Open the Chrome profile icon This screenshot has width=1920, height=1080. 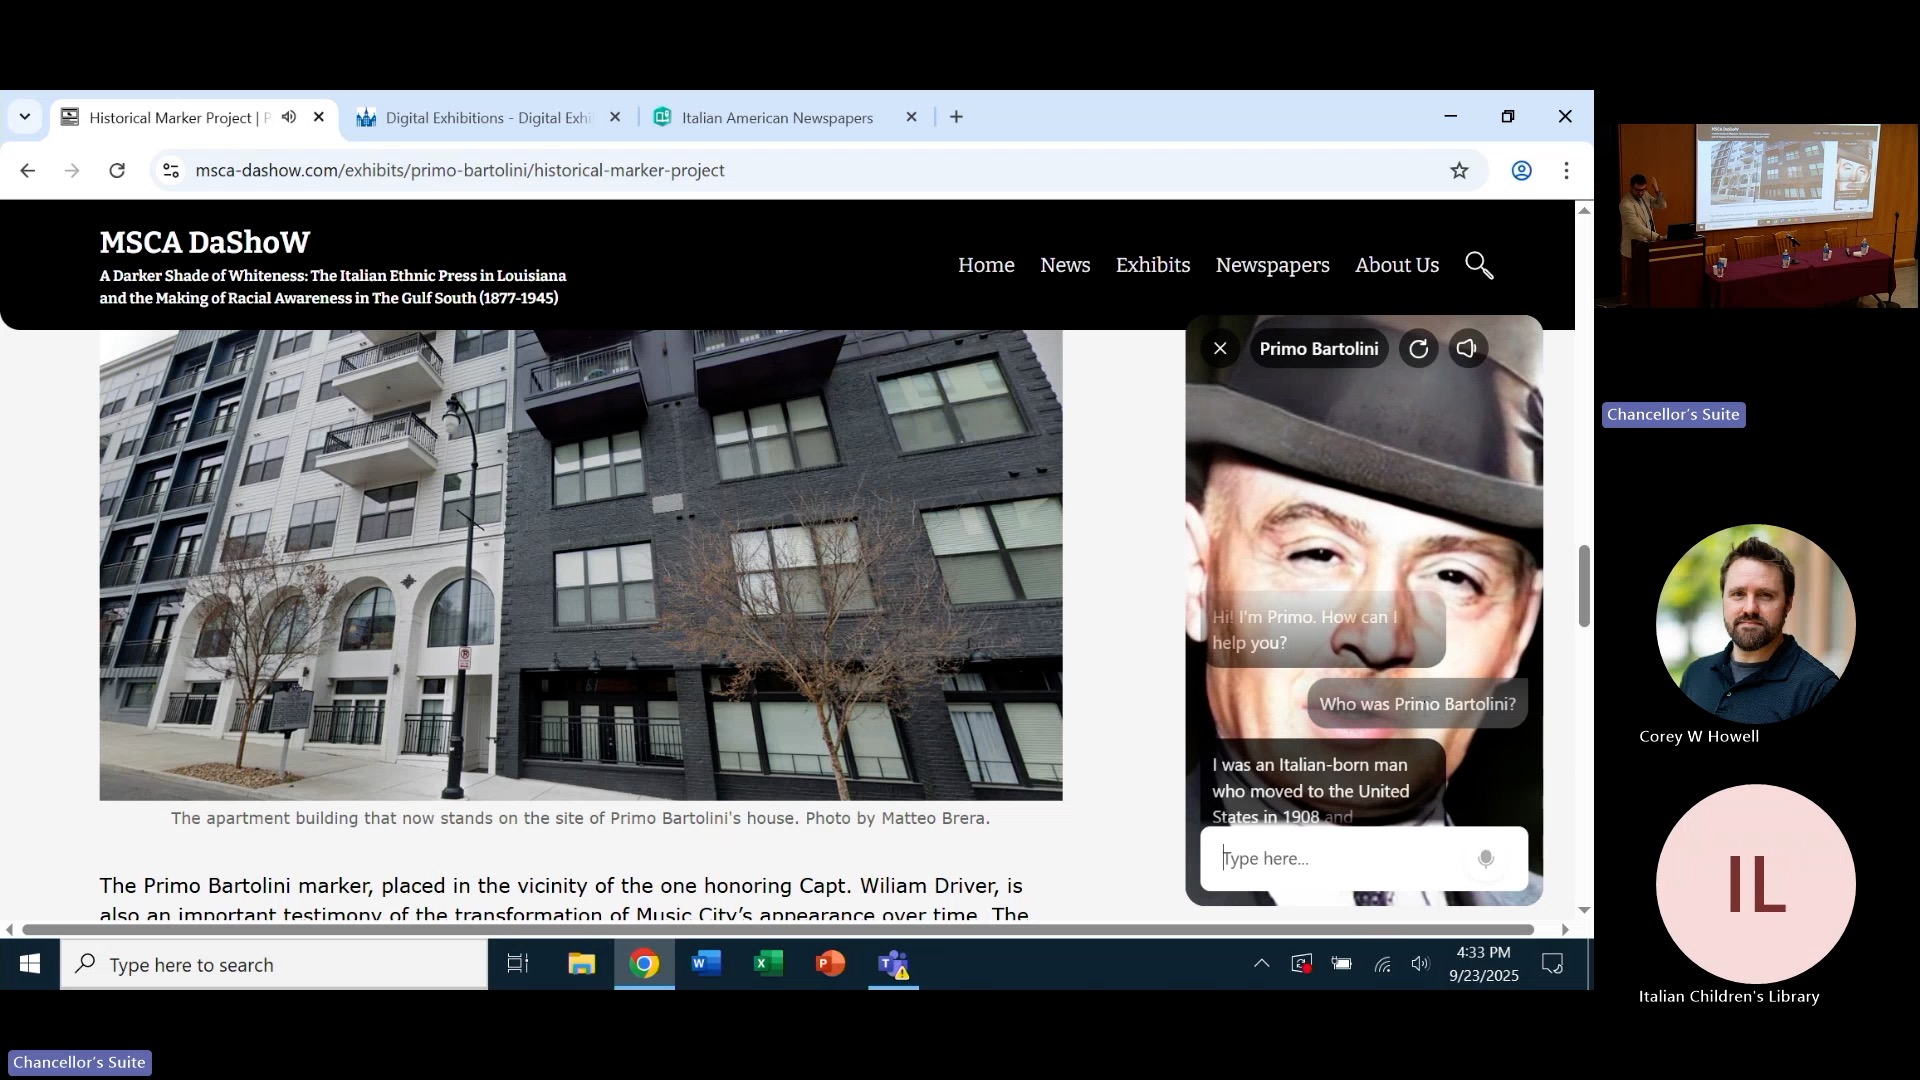(x=1521, y=171)
